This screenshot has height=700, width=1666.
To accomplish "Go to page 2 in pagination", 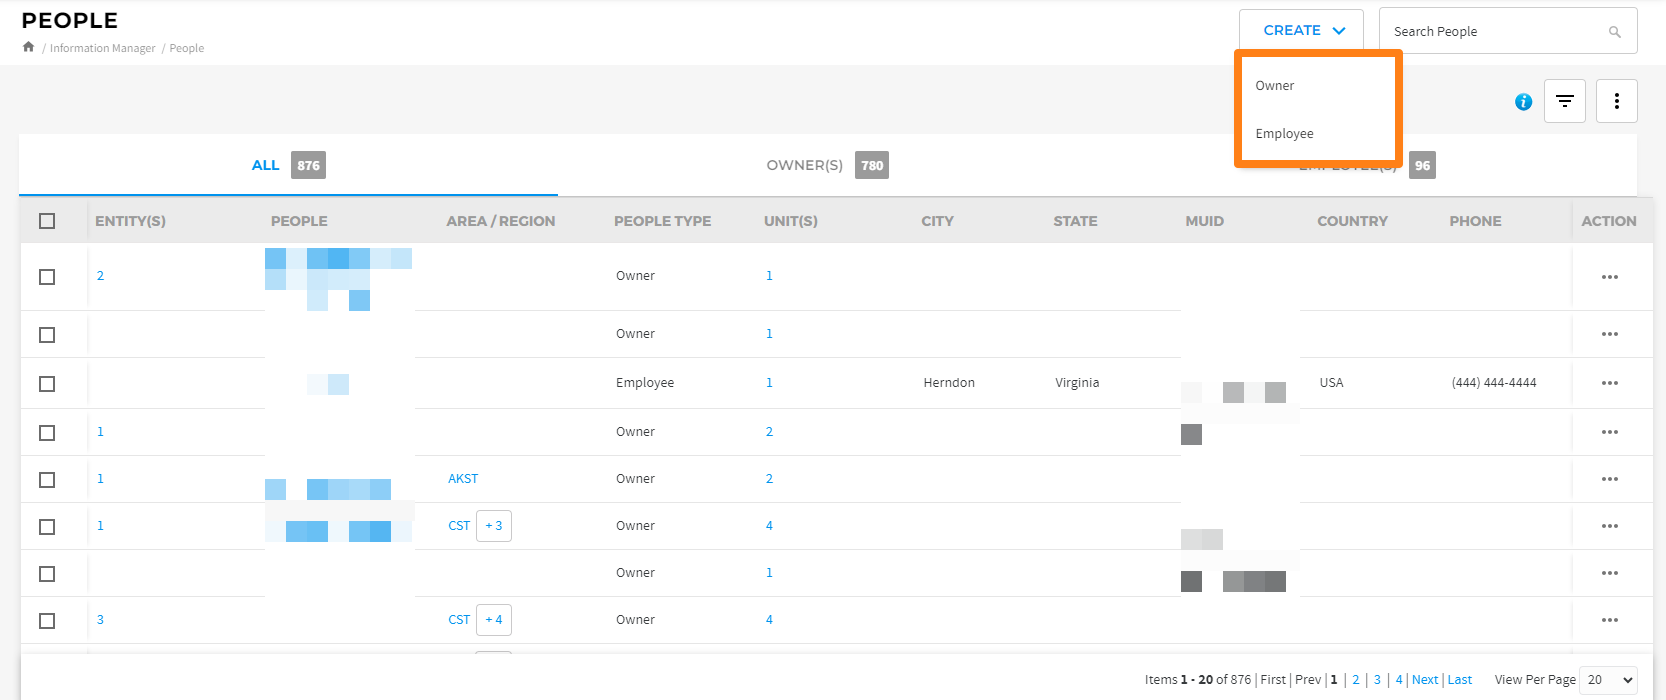I will click(1356, 680).
